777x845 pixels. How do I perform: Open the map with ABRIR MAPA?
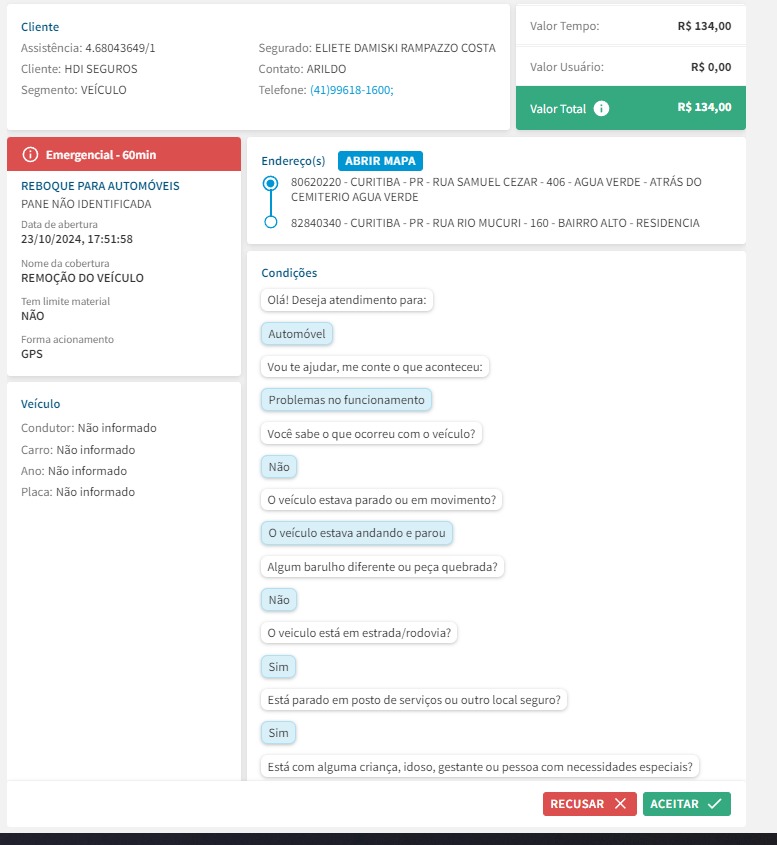[x=380, y=161]
